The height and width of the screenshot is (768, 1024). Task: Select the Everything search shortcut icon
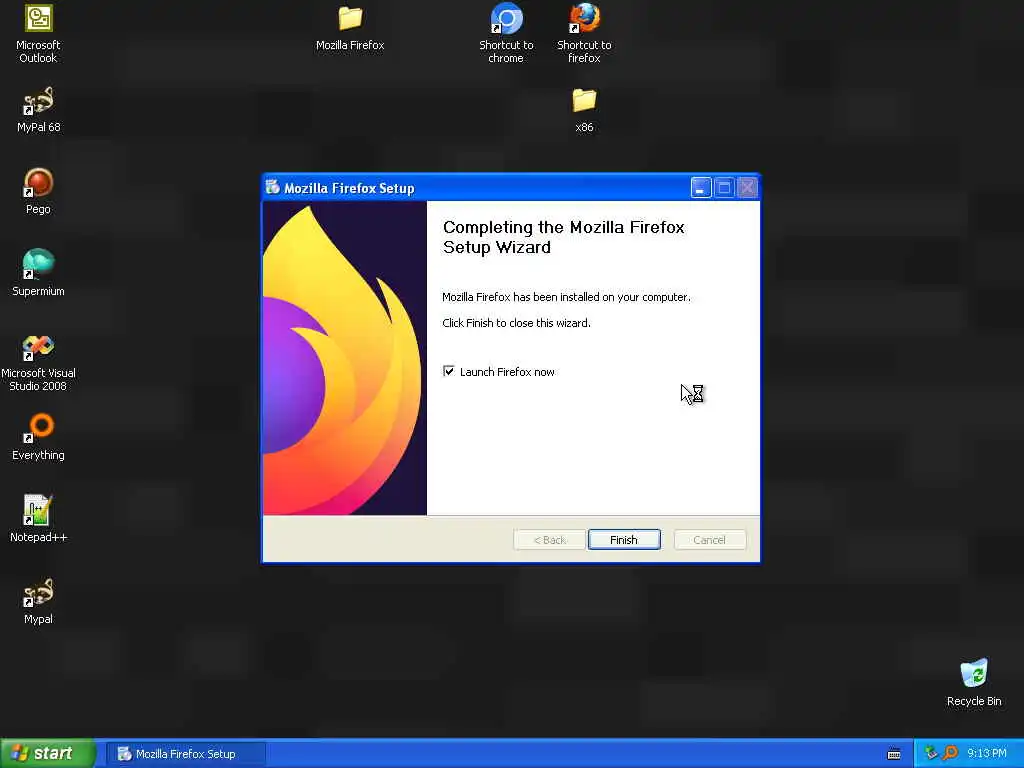click(38, 438)
